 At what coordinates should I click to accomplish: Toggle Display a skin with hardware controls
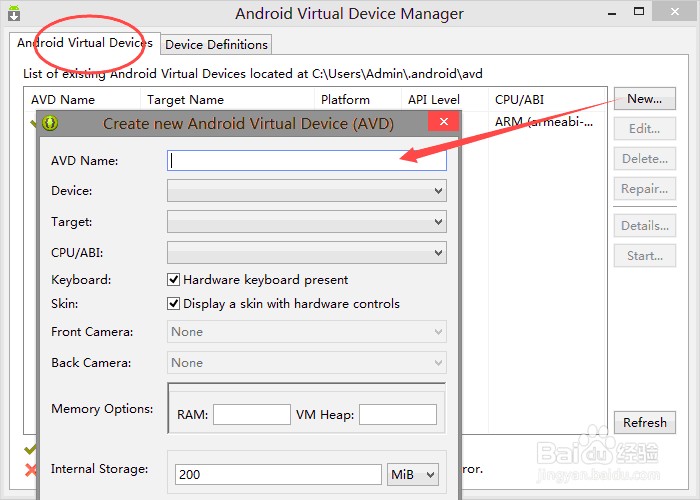[173, 304]
